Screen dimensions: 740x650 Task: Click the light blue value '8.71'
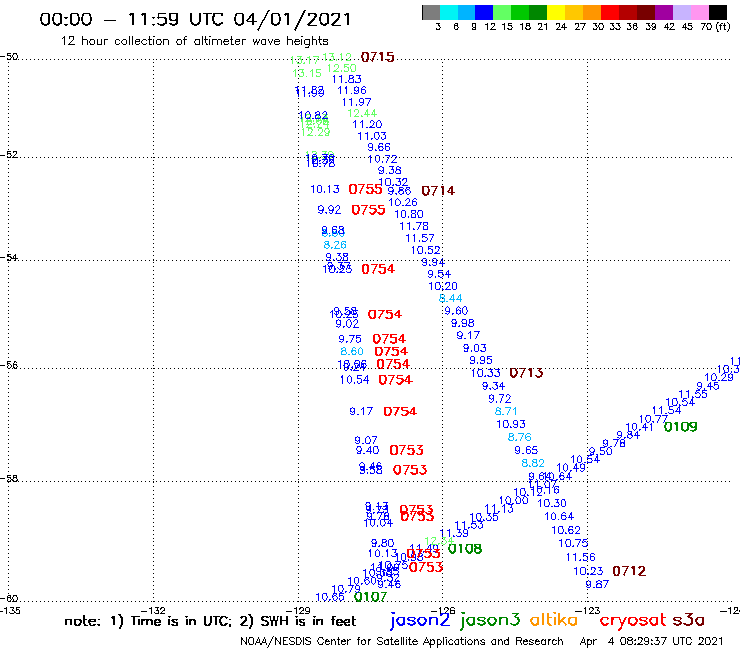[506, 411]
